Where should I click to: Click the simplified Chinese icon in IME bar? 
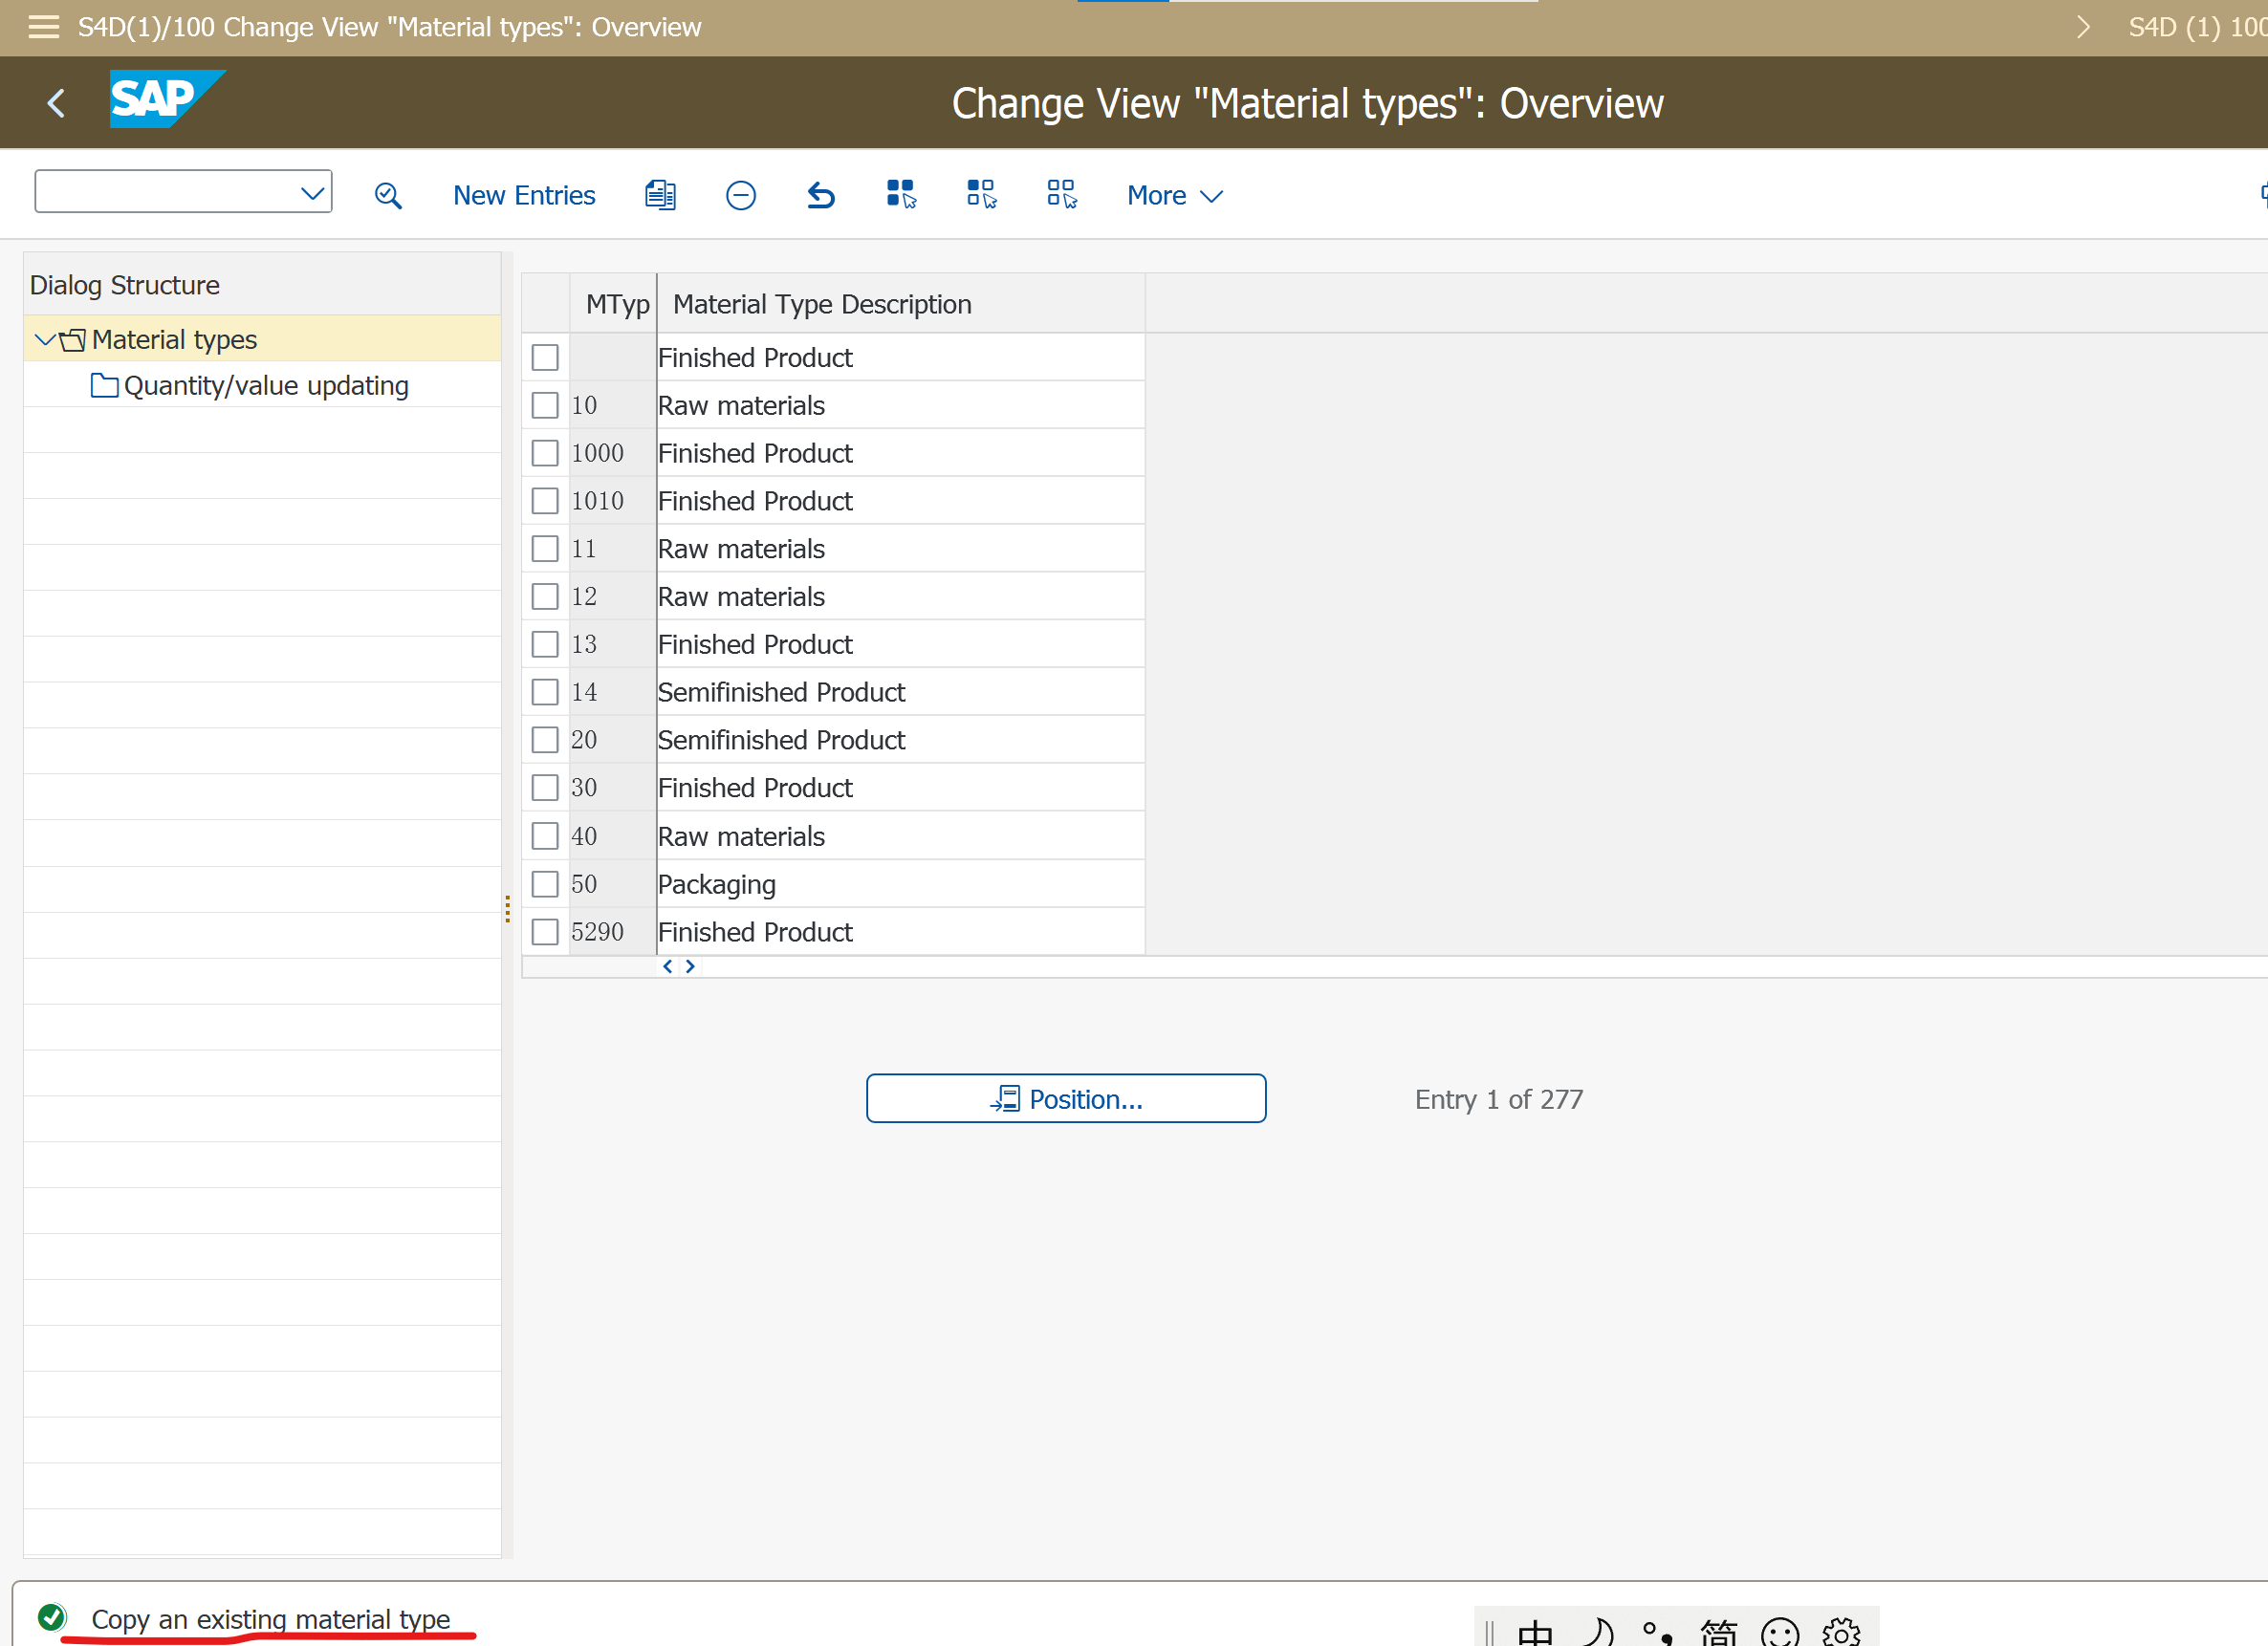point(1719,1632)
